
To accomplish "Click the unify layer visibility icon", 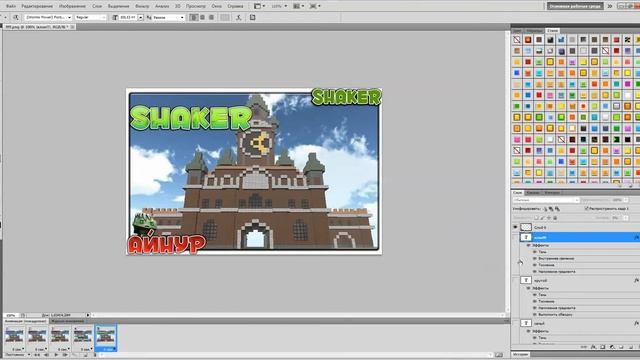I will tap(551, 209).
